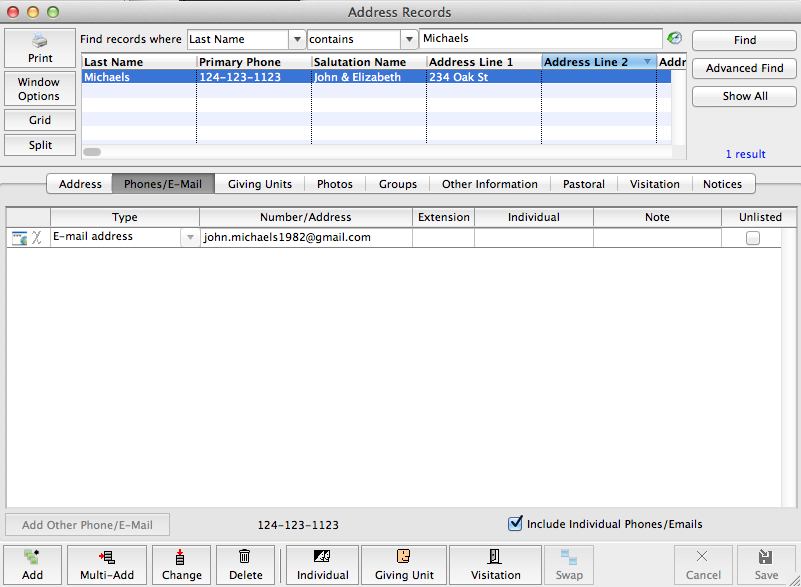Uncheck Include Individual Phones/Emails
This screenshot has height=587, width=801.
[516, 523]
